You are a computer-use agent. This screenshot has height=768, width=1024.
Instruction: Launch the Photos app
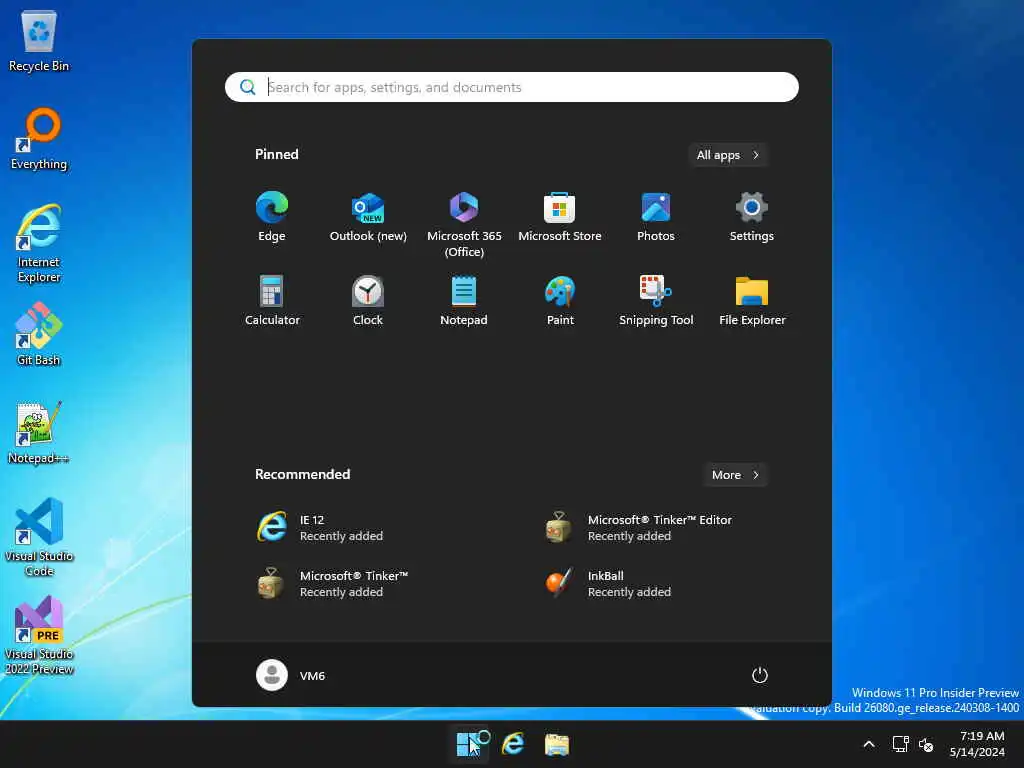click(656, 217)
